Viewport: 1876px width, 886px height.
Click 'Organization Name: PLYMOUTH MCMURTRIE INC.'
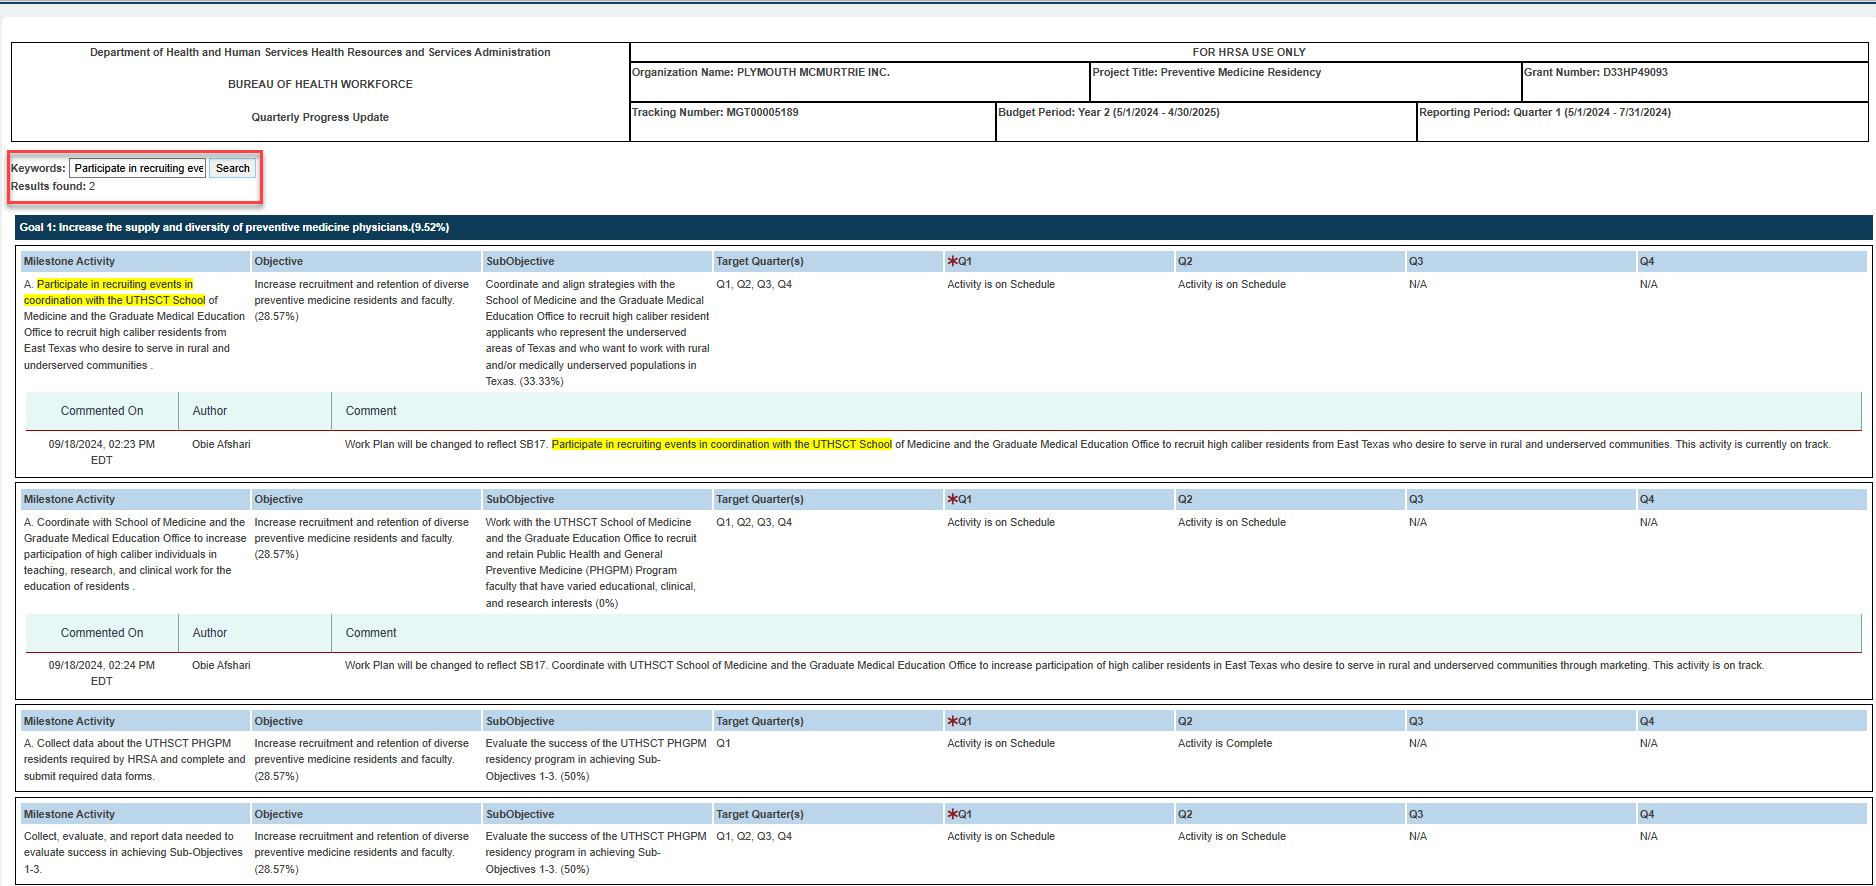point(761,72)
